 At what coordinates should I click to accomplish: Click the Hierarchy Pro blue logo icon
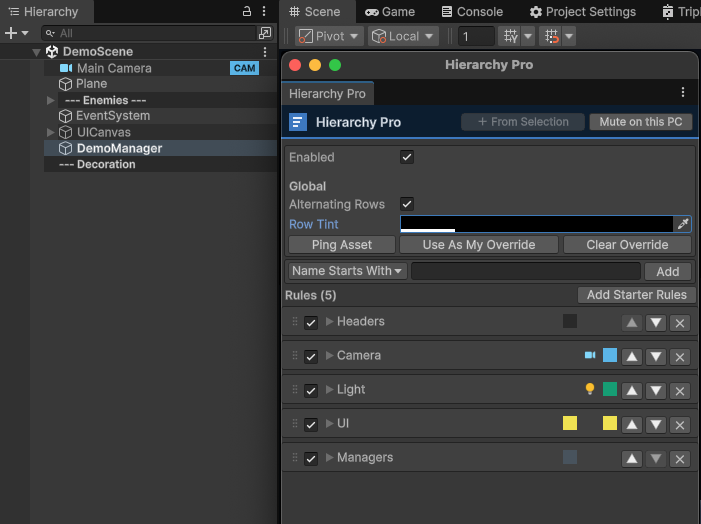click(298, 122)
